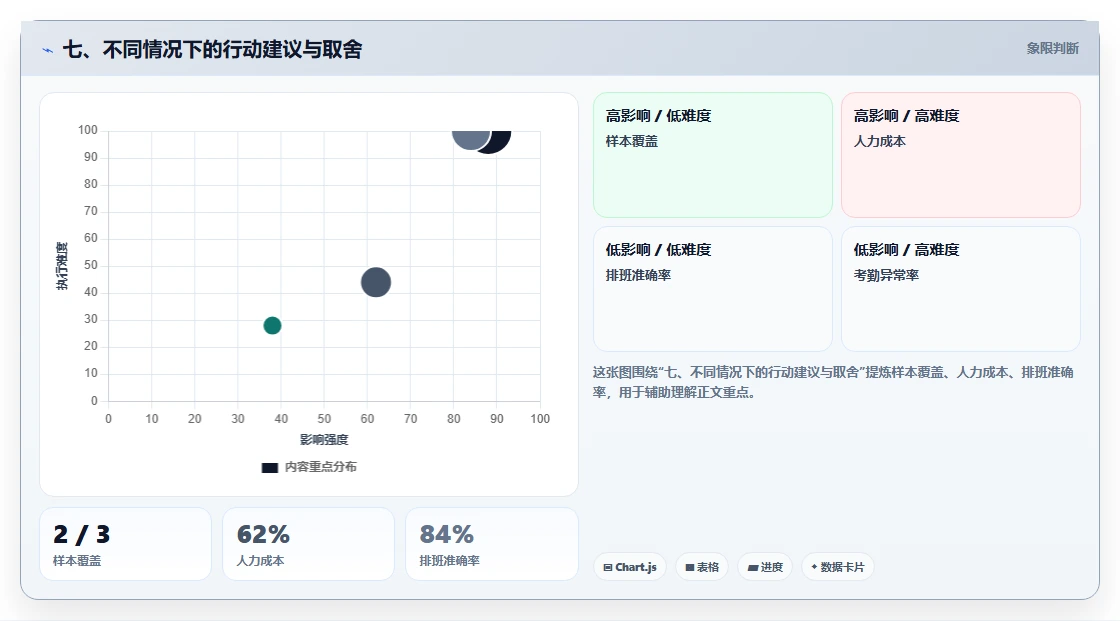Screen dimensions: 1120x621
Task: Click the dark legend color box
Action: 269,468
